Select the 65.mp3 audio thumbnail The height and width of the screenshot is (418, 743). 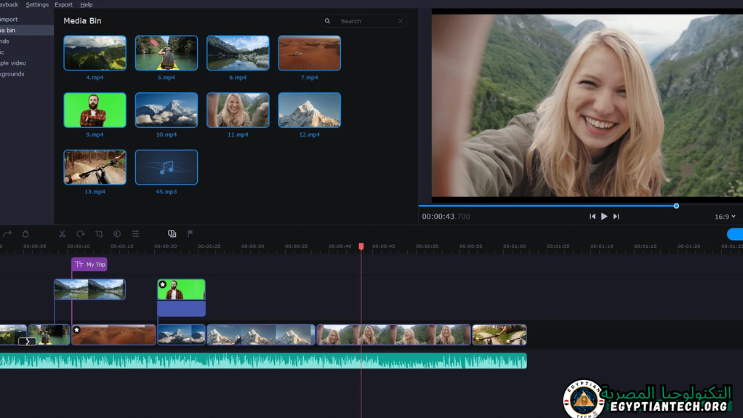(166, 167)
